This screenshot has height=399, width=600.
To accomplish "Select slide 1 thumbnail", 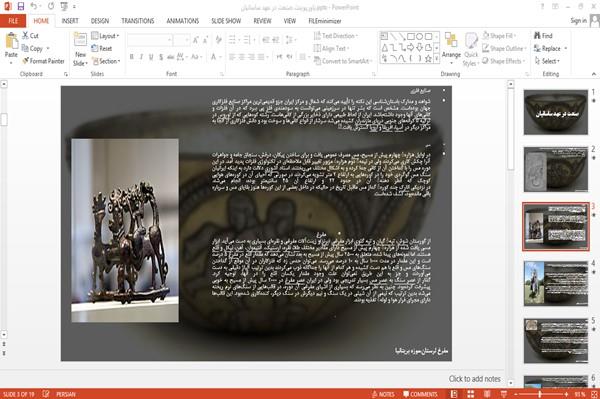I will tap(556, 112).
